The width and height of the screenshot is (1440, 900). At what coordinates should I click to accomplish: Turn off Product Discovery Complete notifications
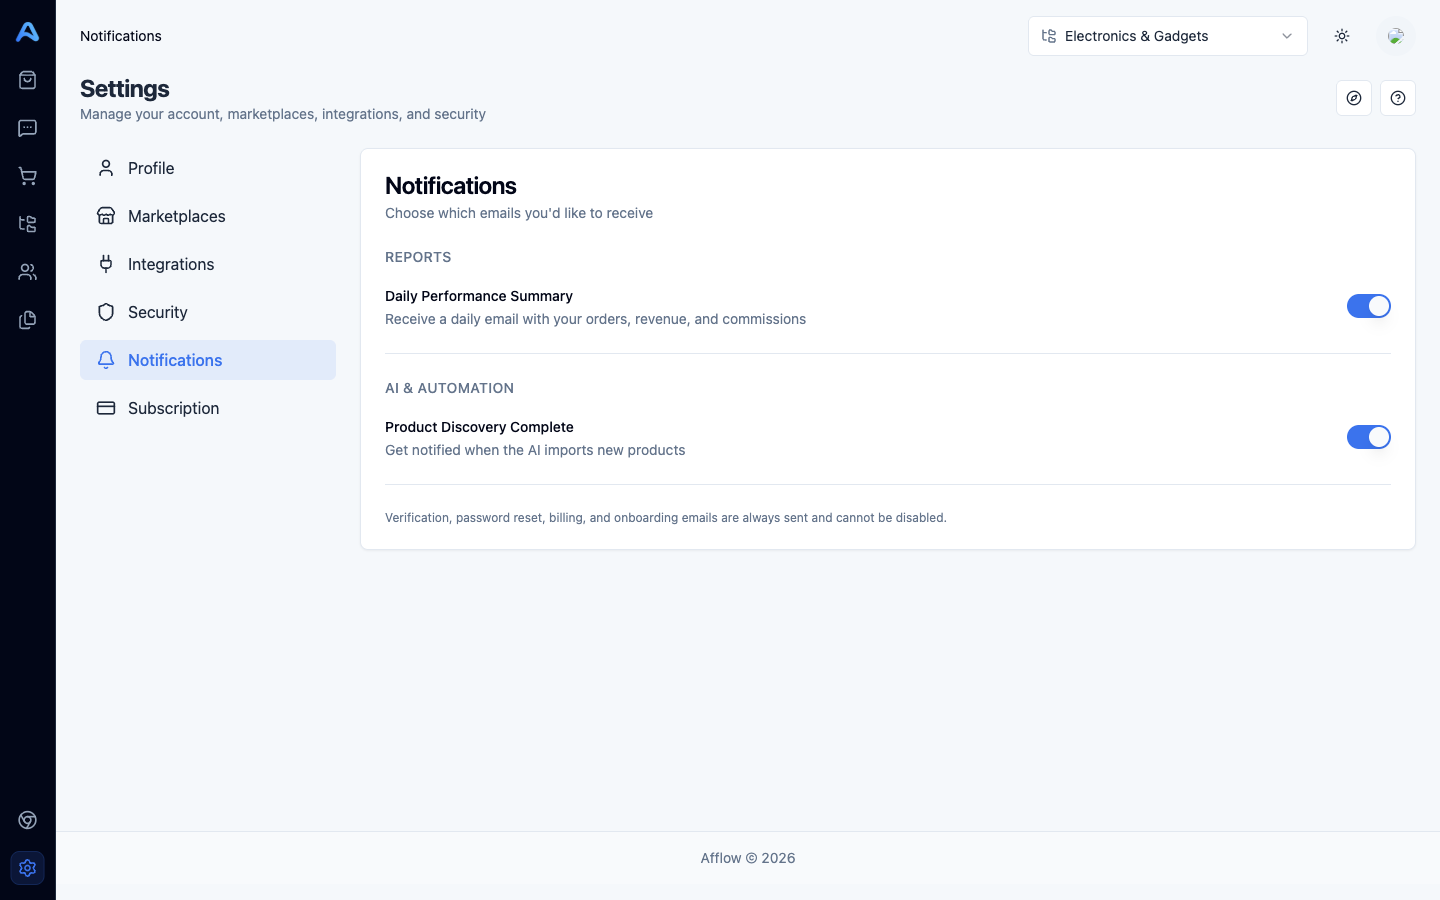pyautogui.click(x=1369, y=437)
